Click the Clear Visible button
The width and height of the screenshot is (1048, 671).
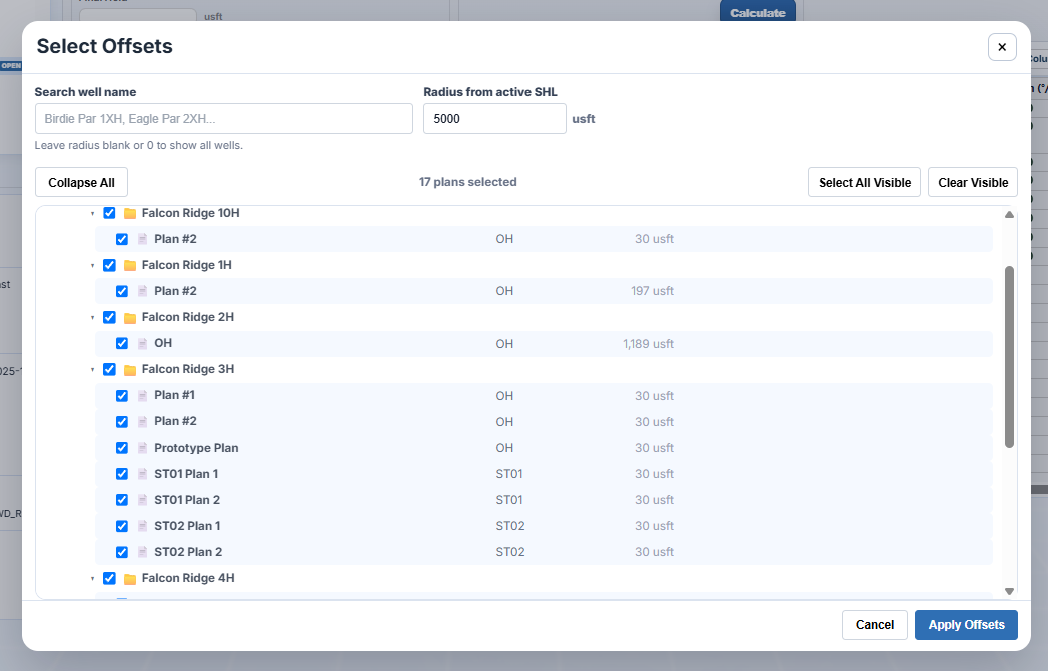(x=973, y=182)
